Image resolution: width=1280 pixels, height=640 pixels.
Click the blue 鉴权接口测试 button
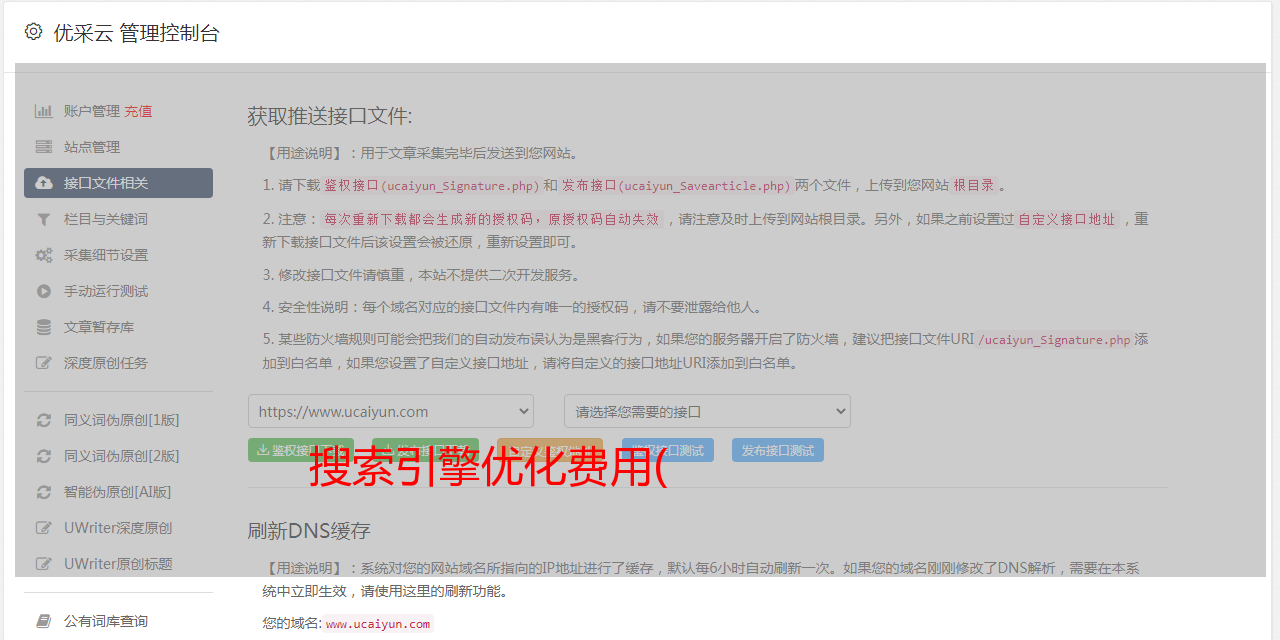pos(668,450)
